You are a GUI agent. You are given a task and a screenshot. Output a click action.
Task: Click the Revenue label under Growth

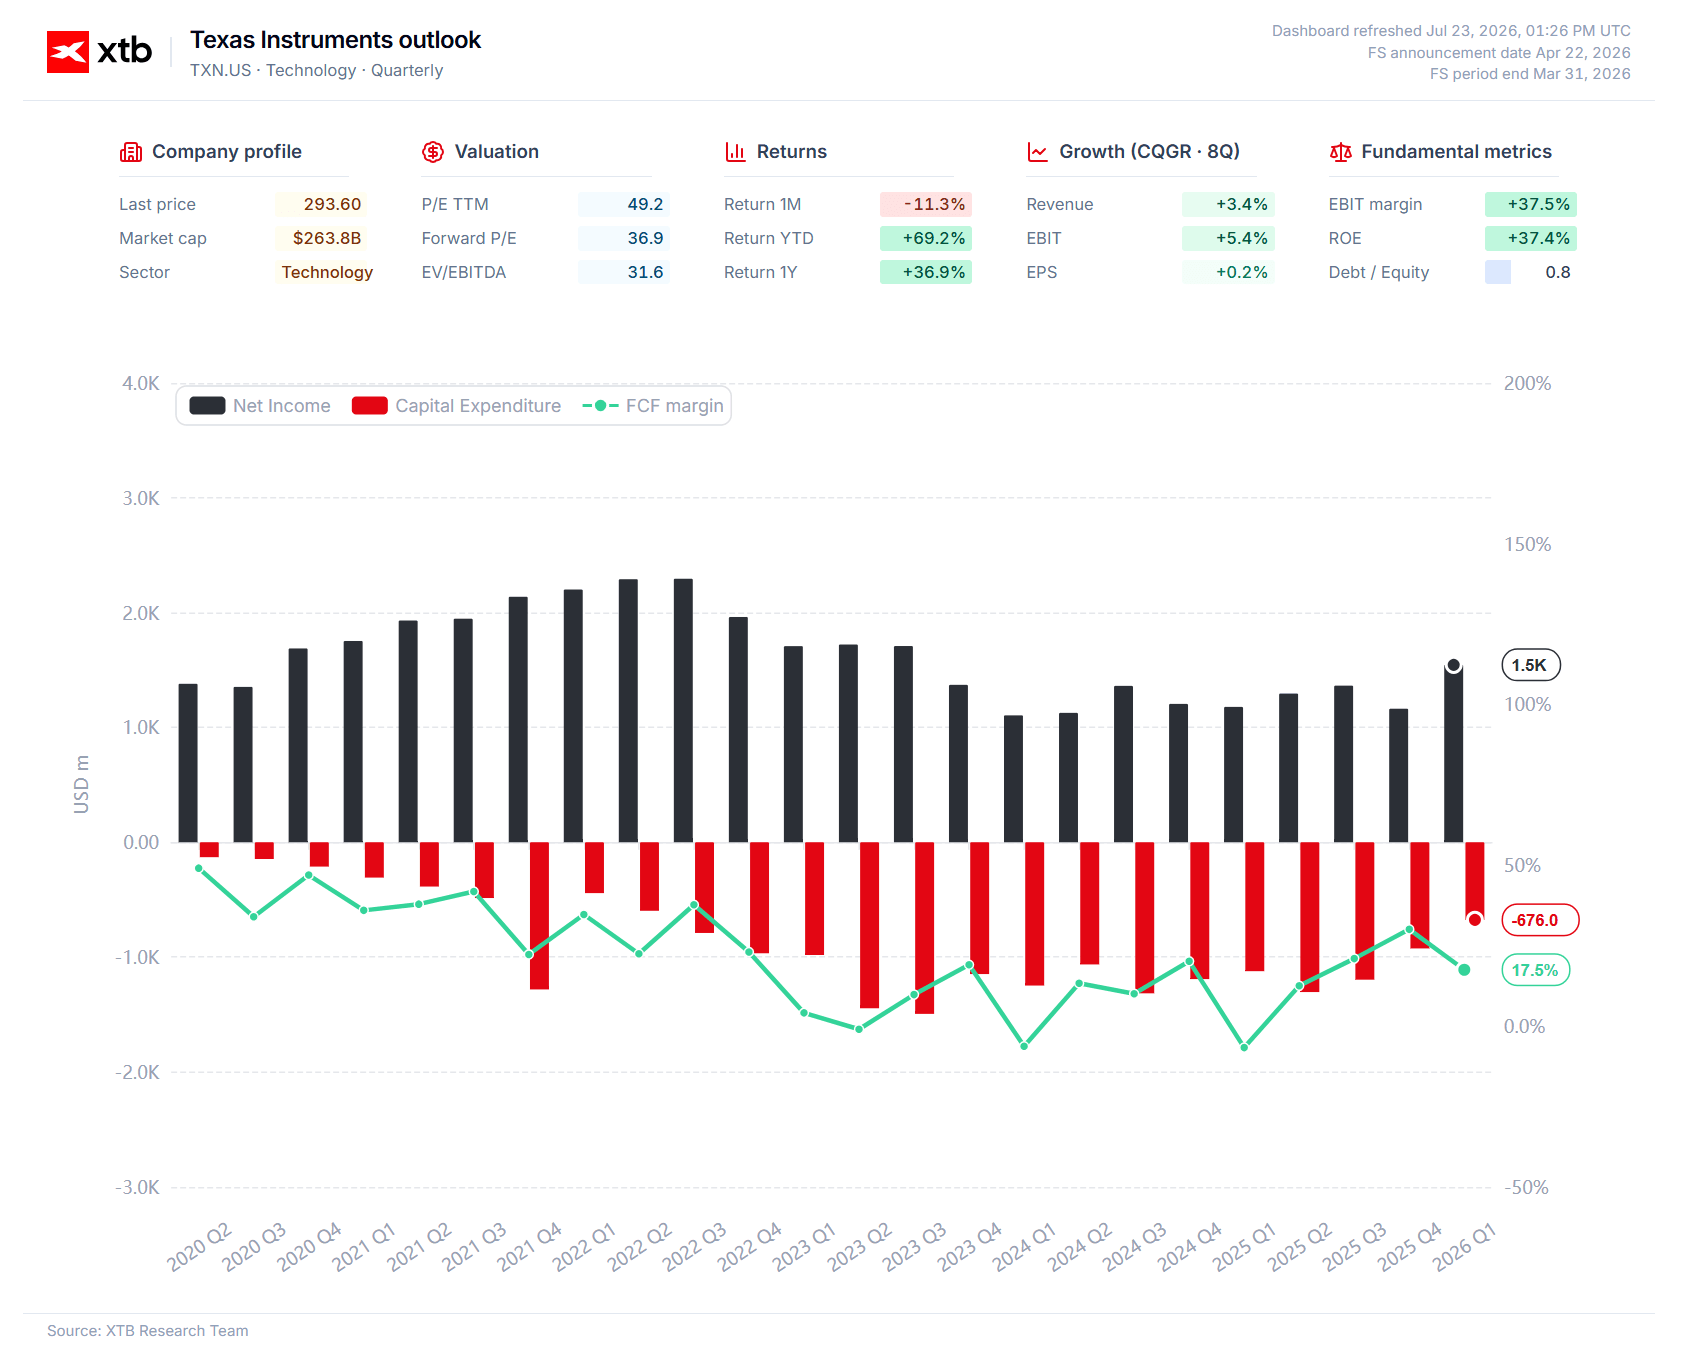coord(1060,204)
